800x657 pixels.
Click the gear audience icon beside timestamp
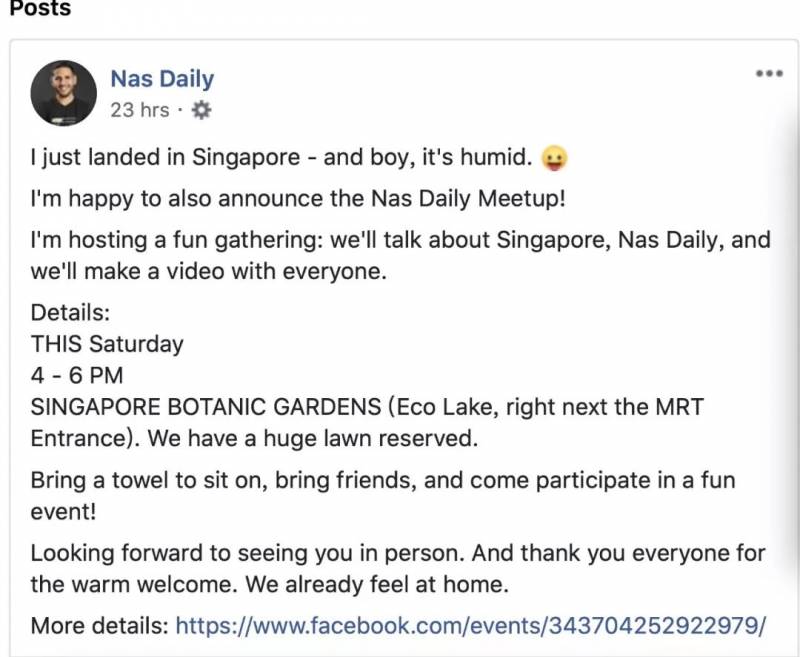coord(201,110)
